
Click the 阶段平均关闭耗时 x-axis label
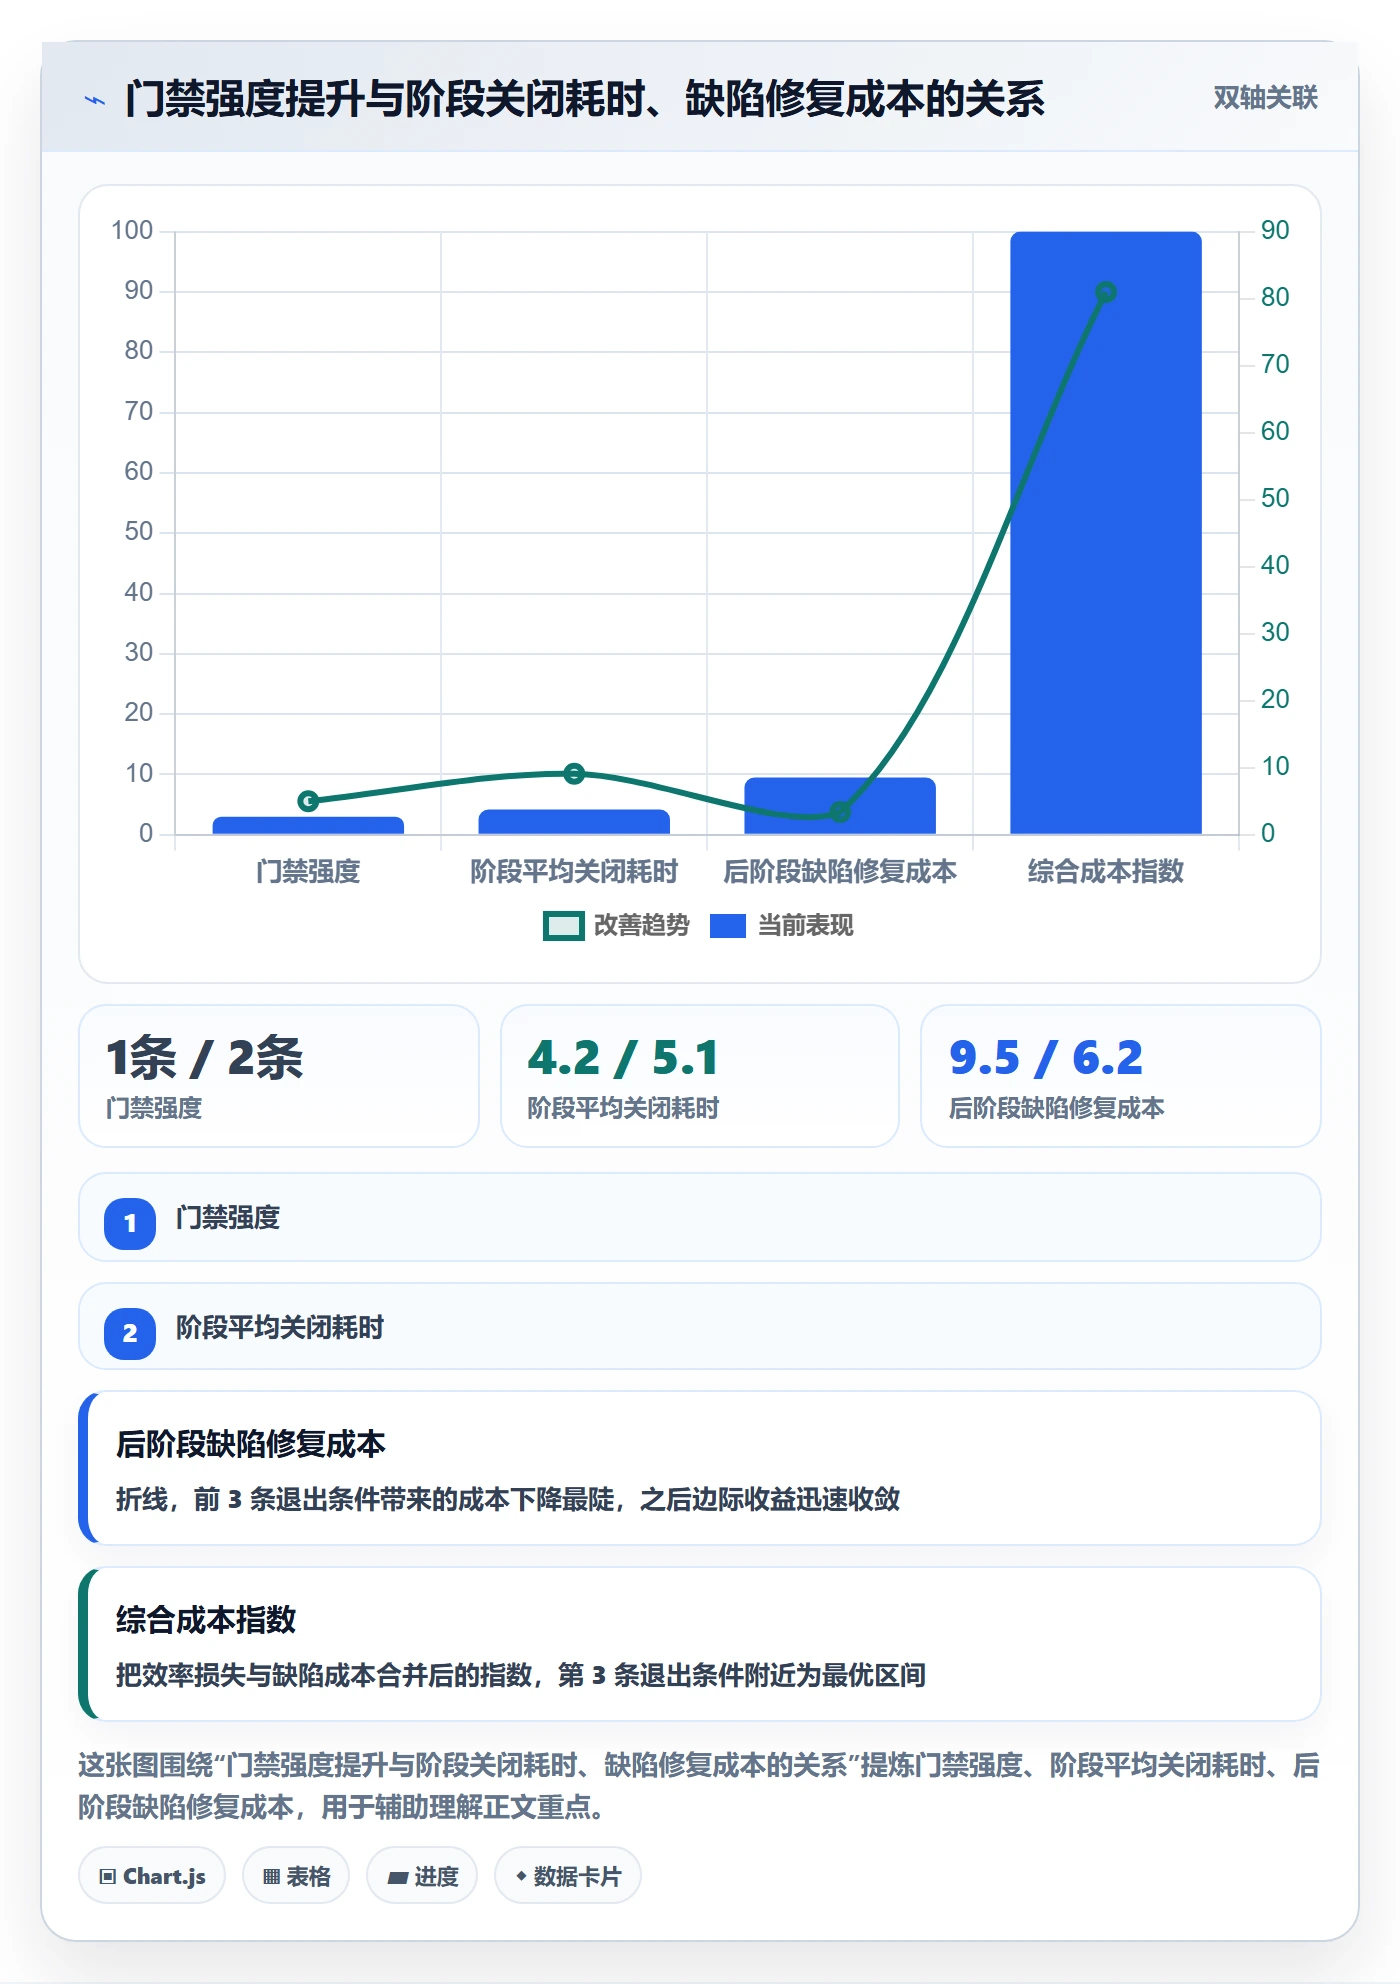point(574,872)
